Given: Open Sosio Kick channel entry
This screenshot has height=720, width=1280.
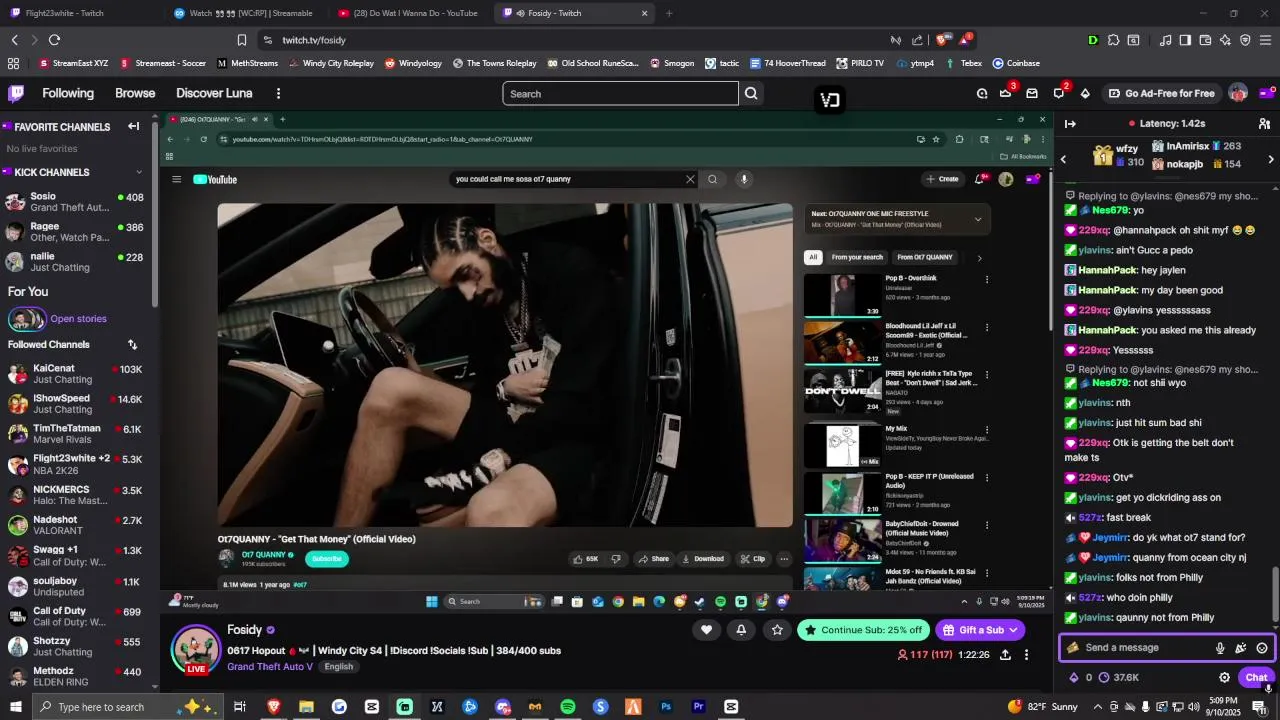Looking at the screenshot, I should (76, 202).
